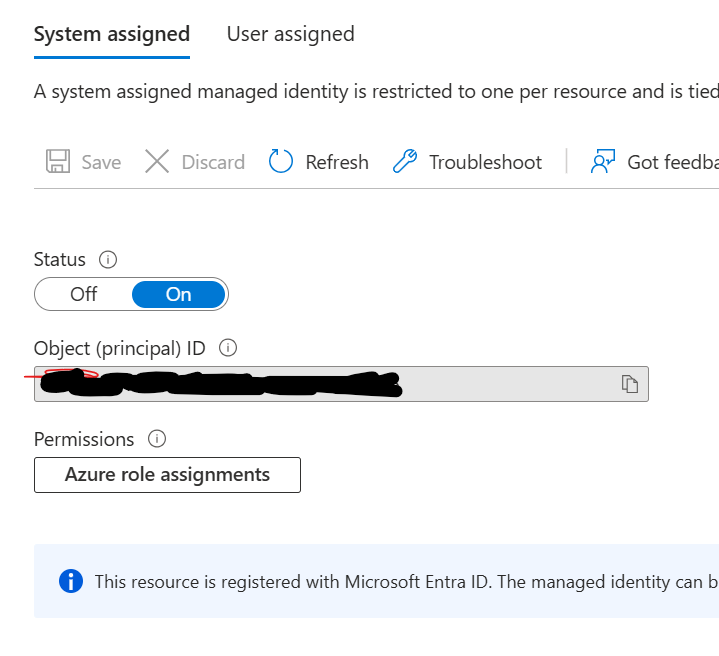Screen dimensions: 719x656
Task: Click the Refresh label in toolbar
Action: [337, 162]
